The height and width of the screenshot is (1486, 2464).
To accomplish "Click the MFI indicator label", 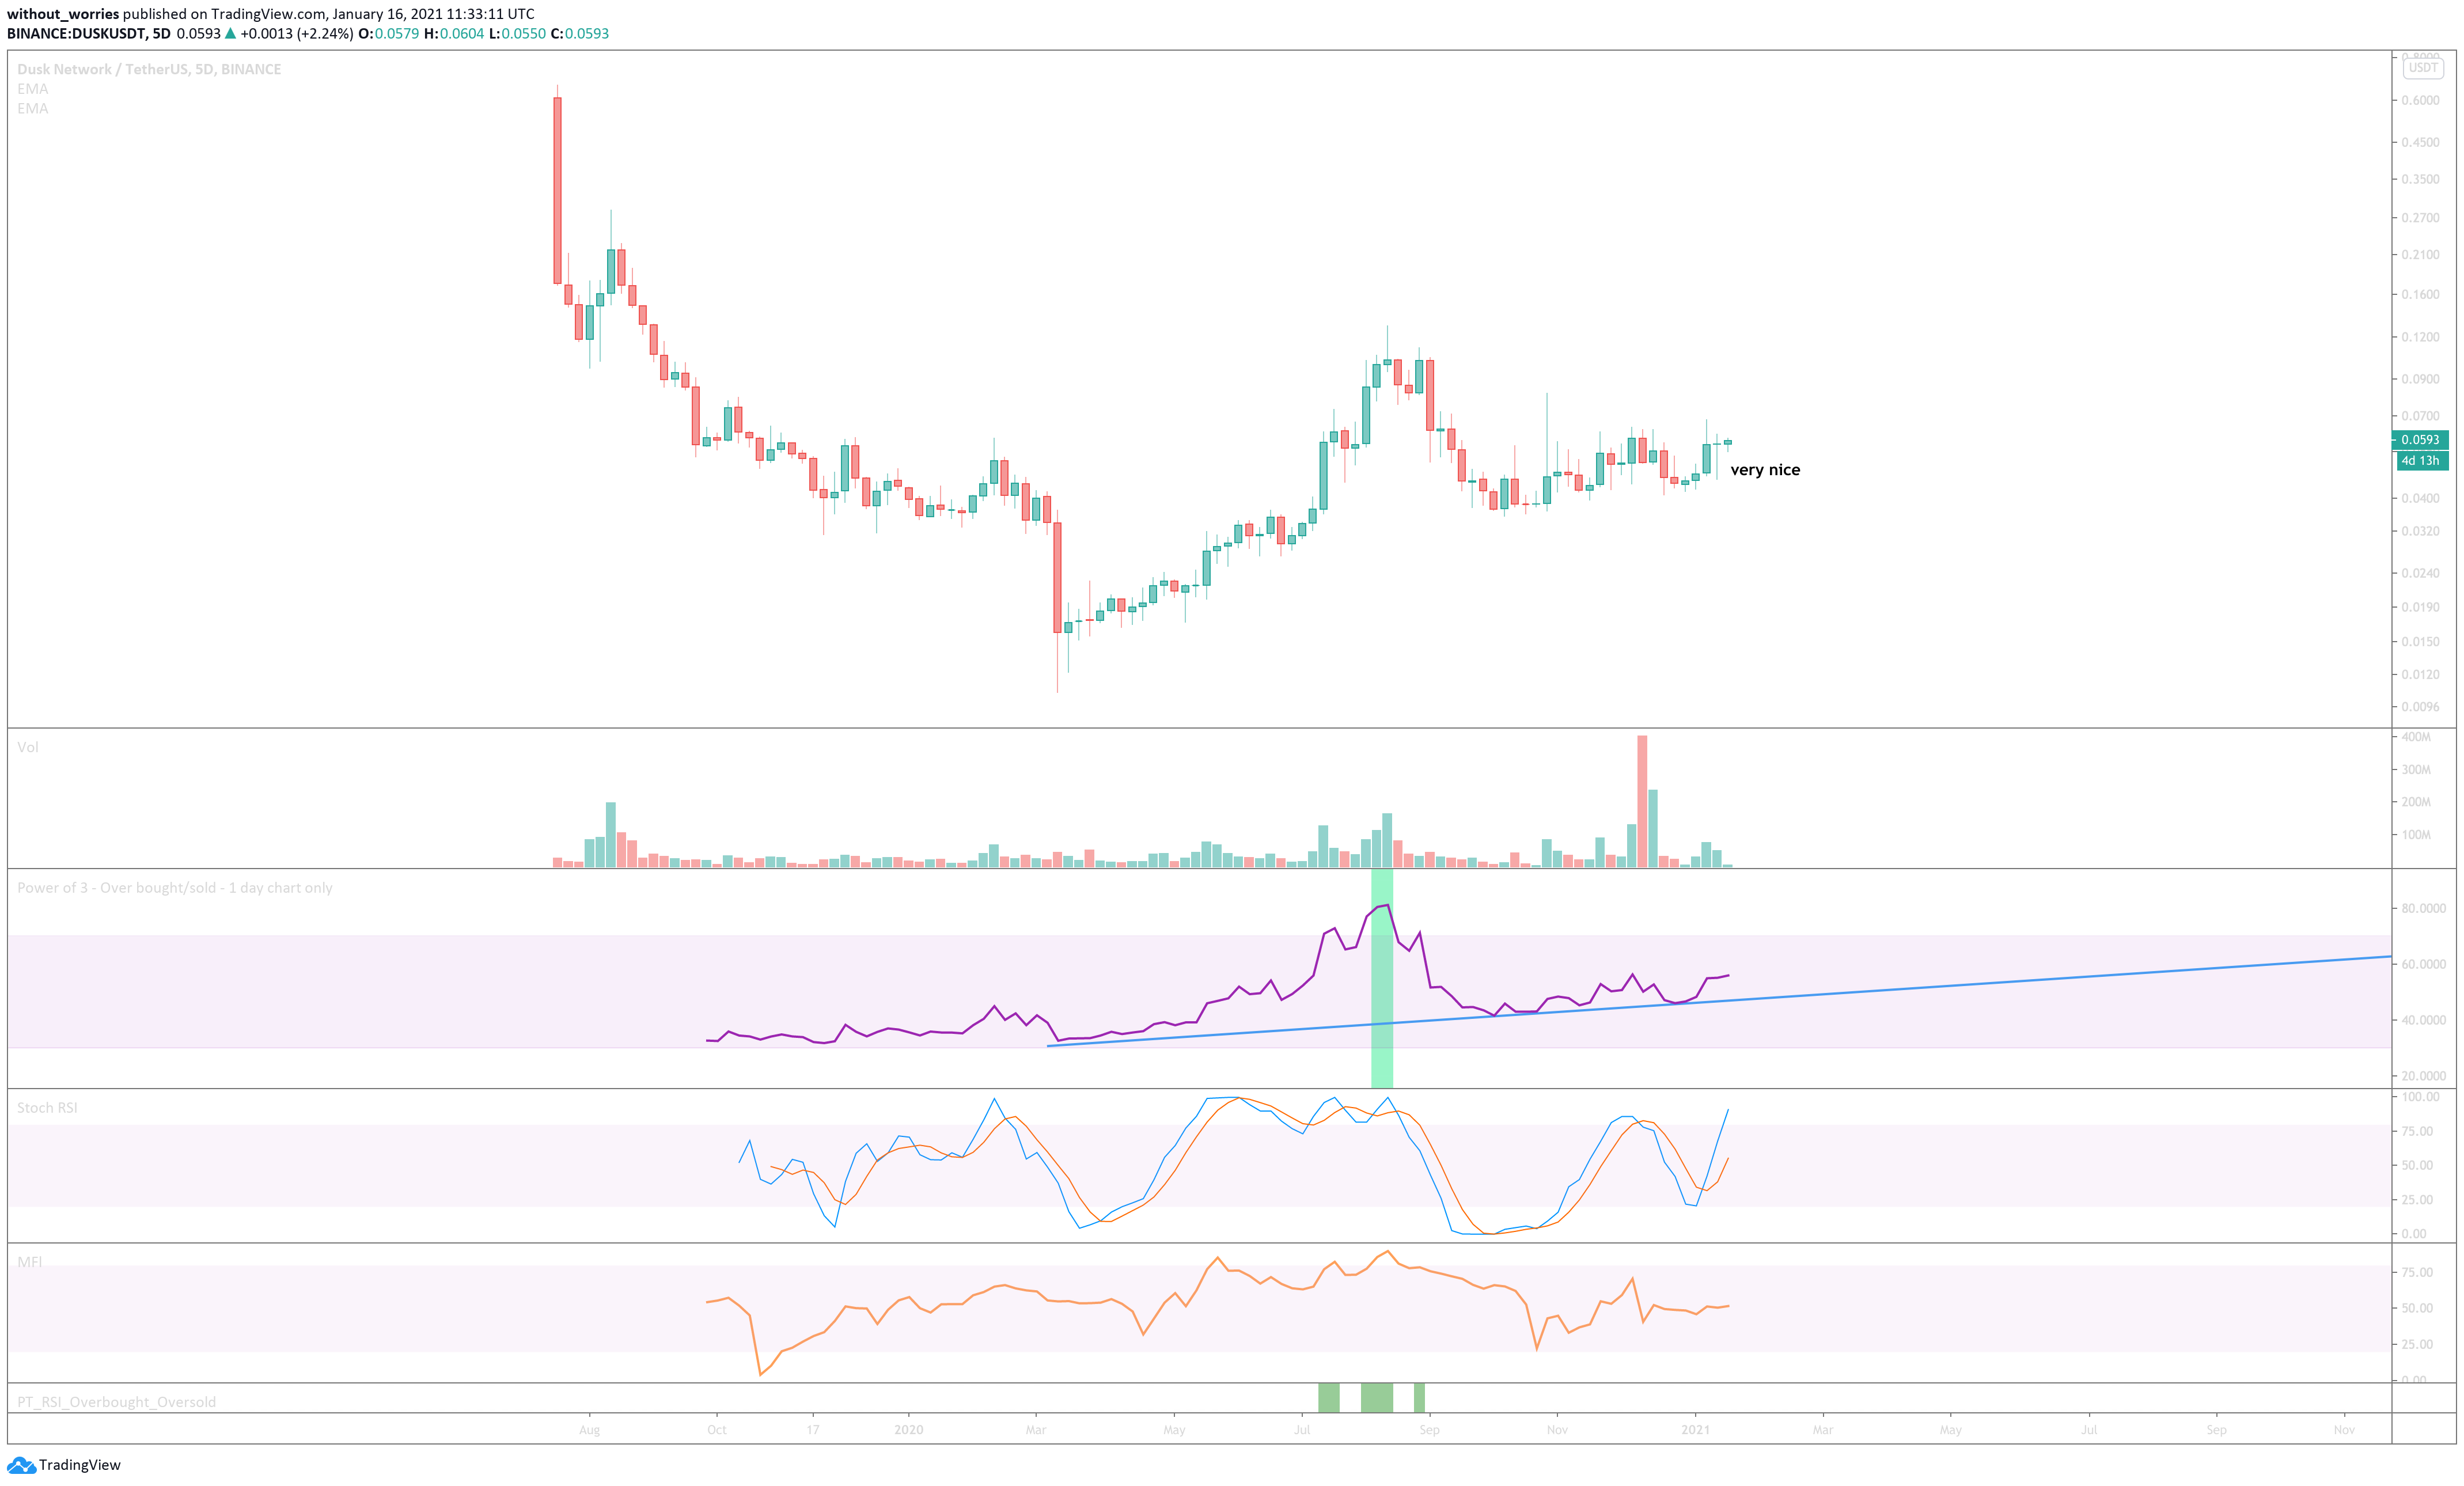I will [30, 1262].
